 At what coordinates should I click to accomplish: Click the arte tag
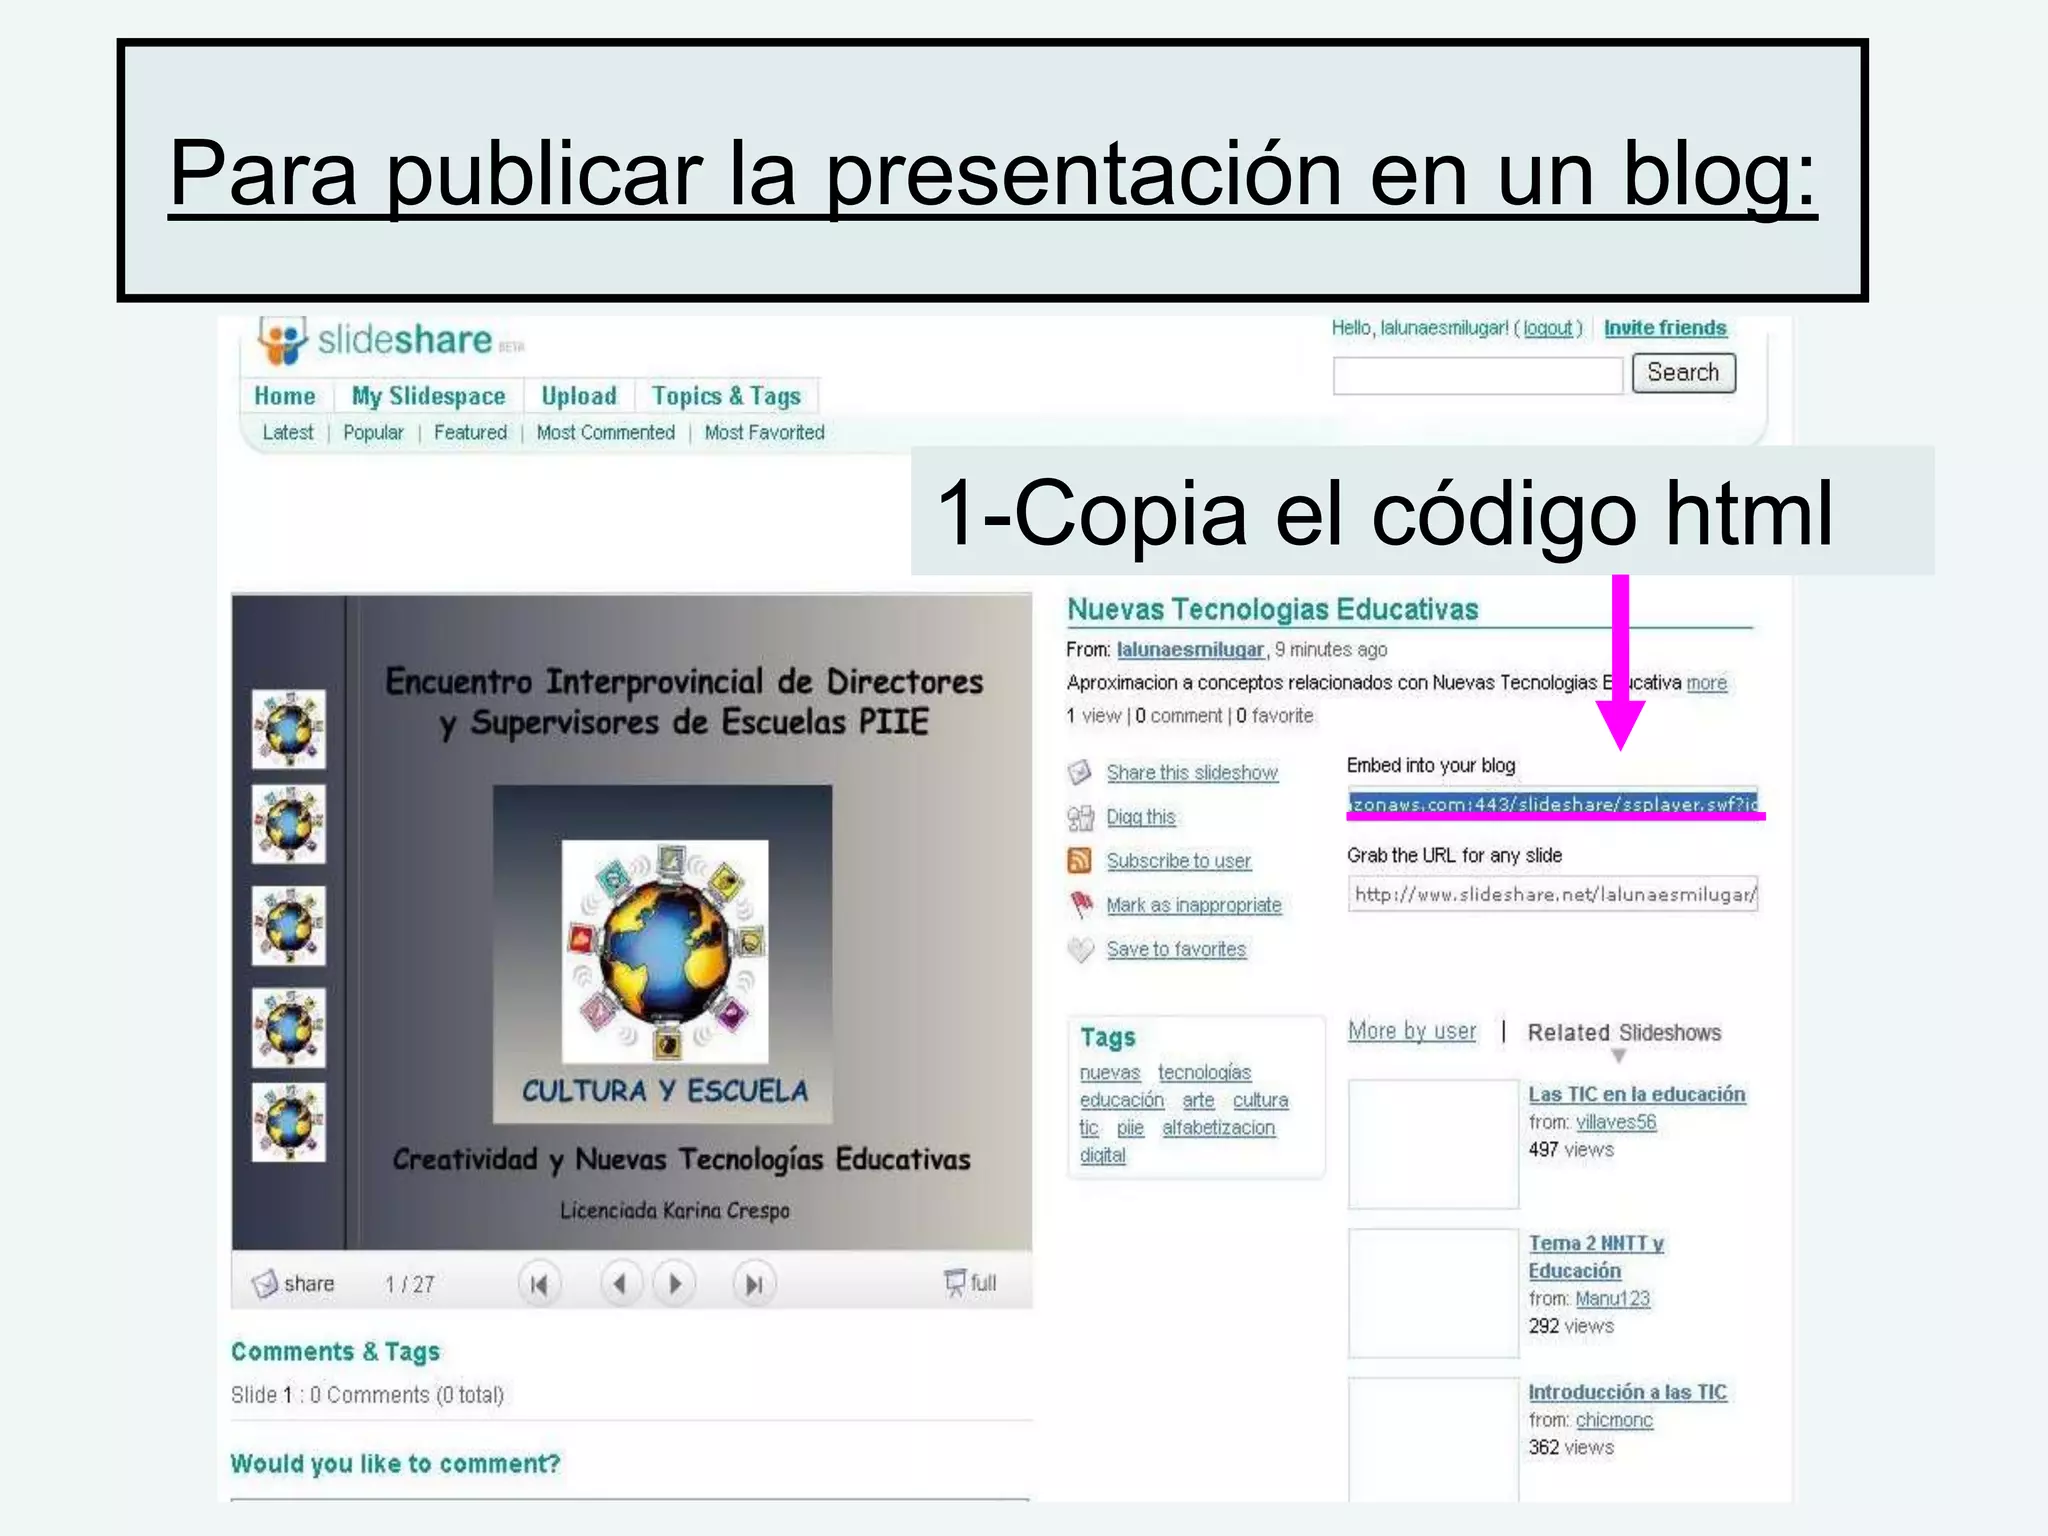[x=1198, y=1100]
